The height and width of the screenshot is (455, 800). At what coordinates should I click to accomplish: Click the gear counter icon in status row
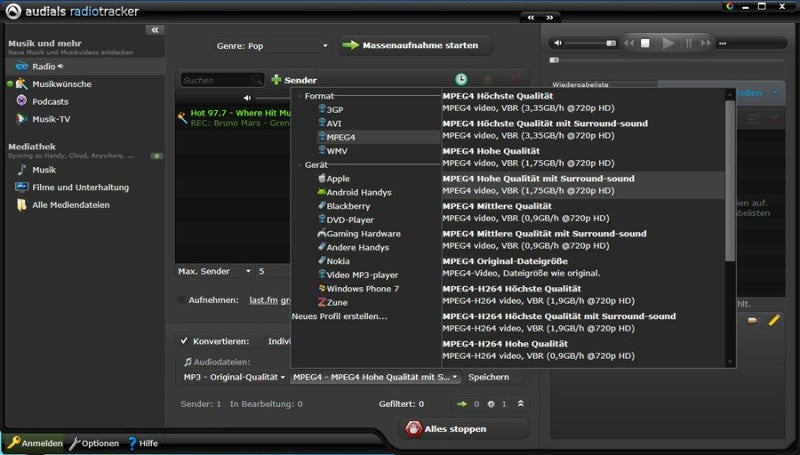point(491,403)
